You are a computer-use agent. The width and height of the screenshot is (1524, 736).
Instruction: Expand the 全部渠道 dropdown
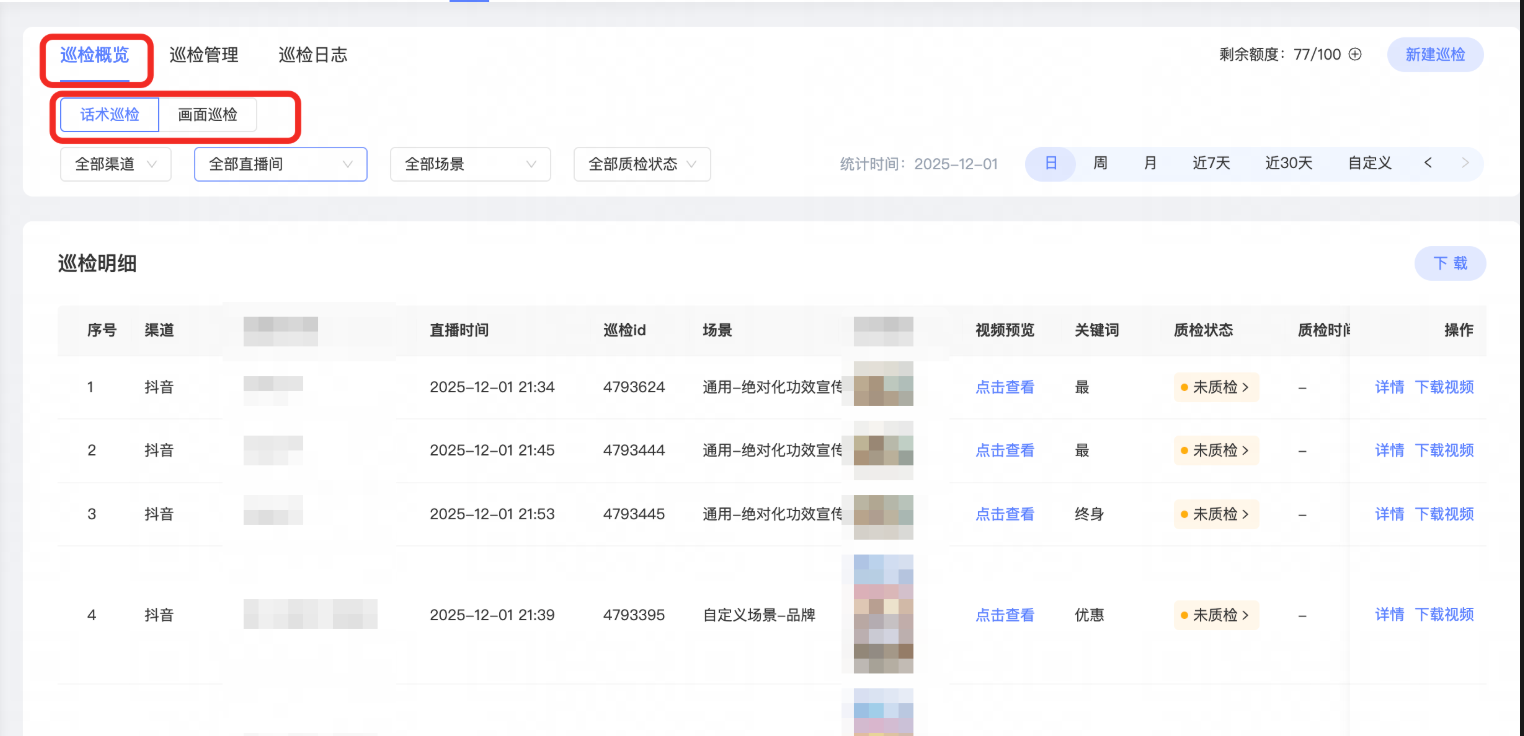pyautogui.click(x=116, y=164)
